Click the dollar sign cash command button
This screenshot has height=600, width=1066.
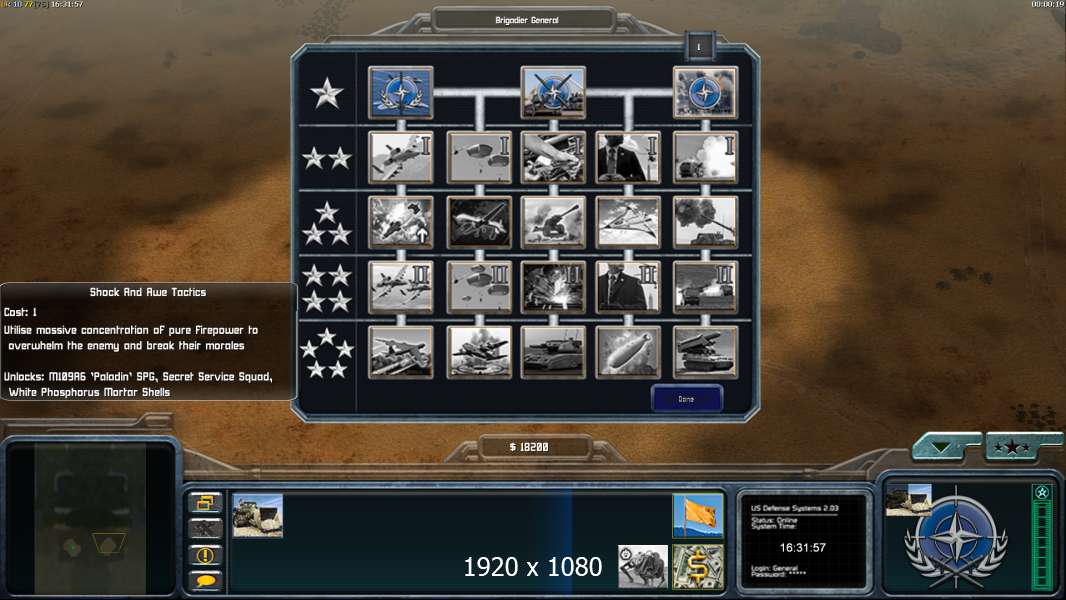pos(698,567)
